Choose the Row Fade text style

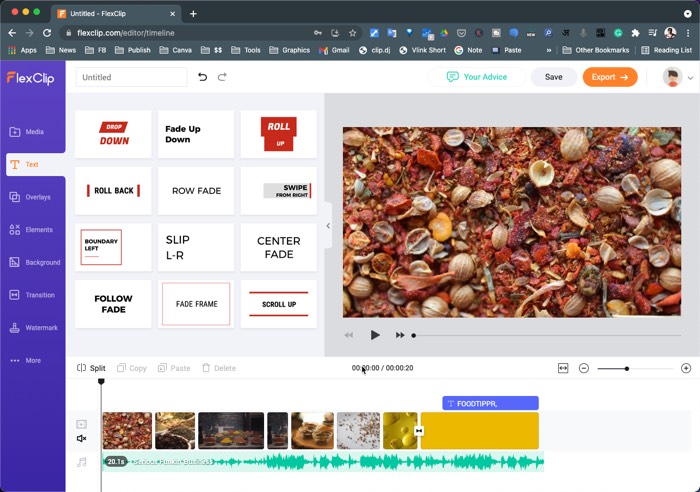[196, 191]
